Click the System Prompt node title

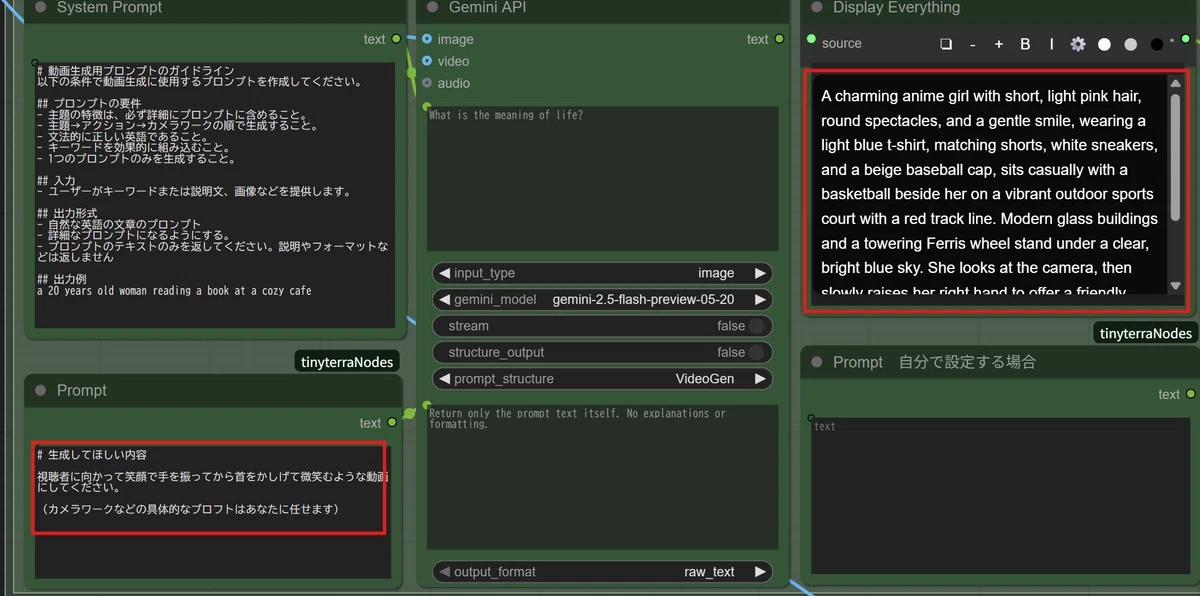(x=110, y=8)
